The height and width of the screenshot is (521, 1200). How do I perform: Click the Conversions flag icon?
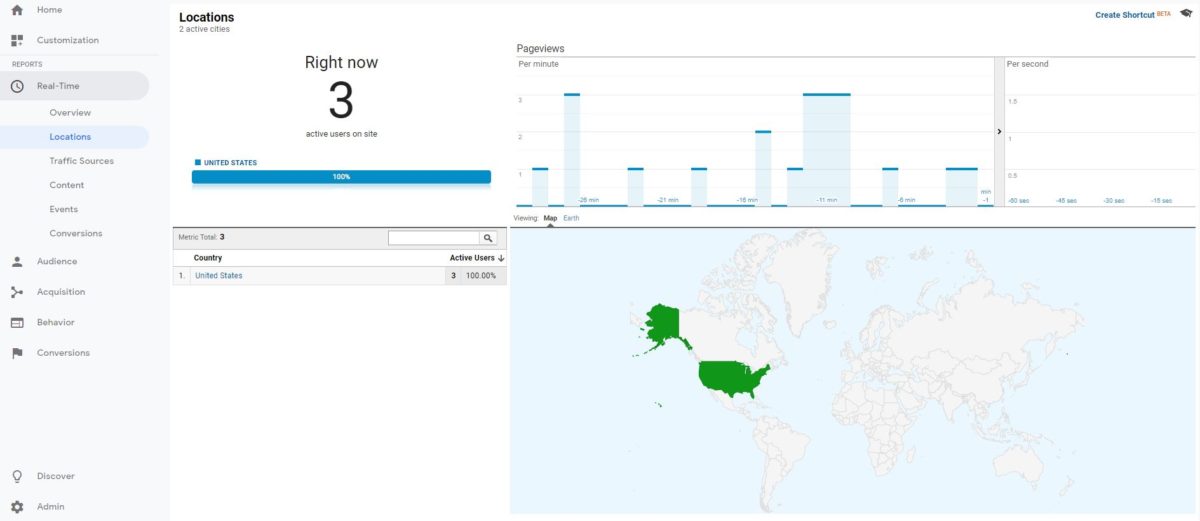point(17,353)
